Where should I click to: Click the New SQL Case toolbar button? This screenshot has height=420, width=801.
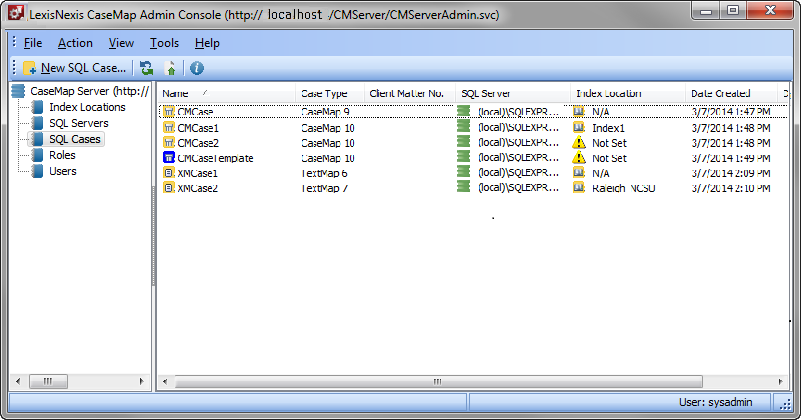tap(75, 68)
